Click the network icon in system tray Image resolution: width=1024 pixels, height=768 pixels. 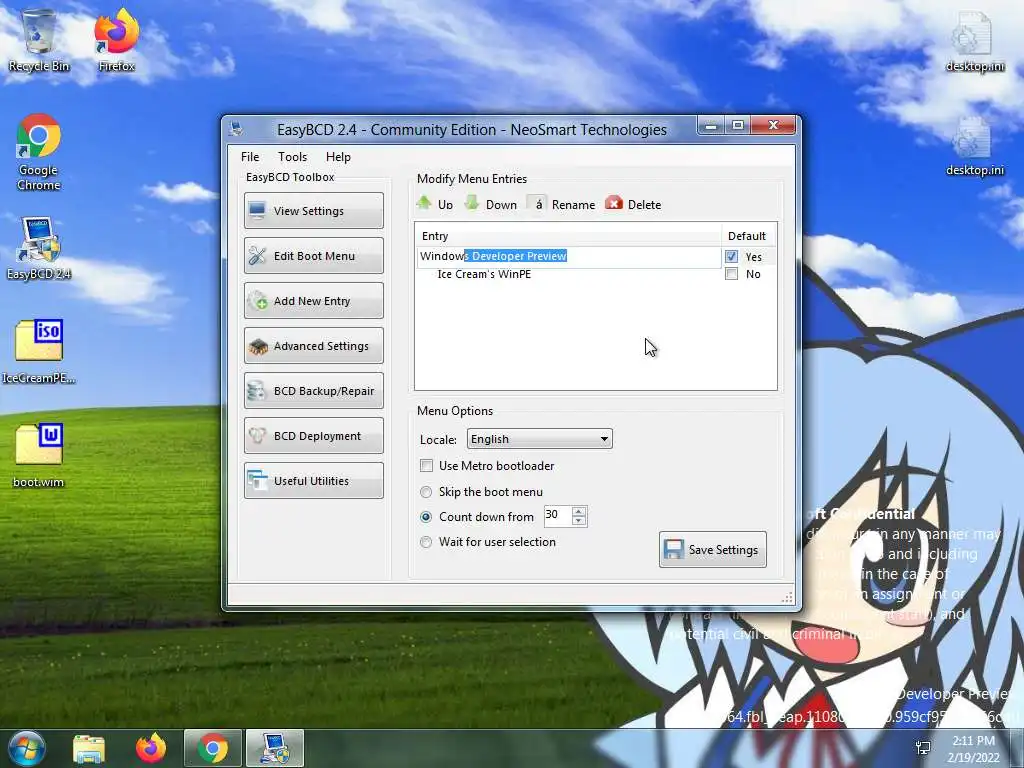(923, 748)
